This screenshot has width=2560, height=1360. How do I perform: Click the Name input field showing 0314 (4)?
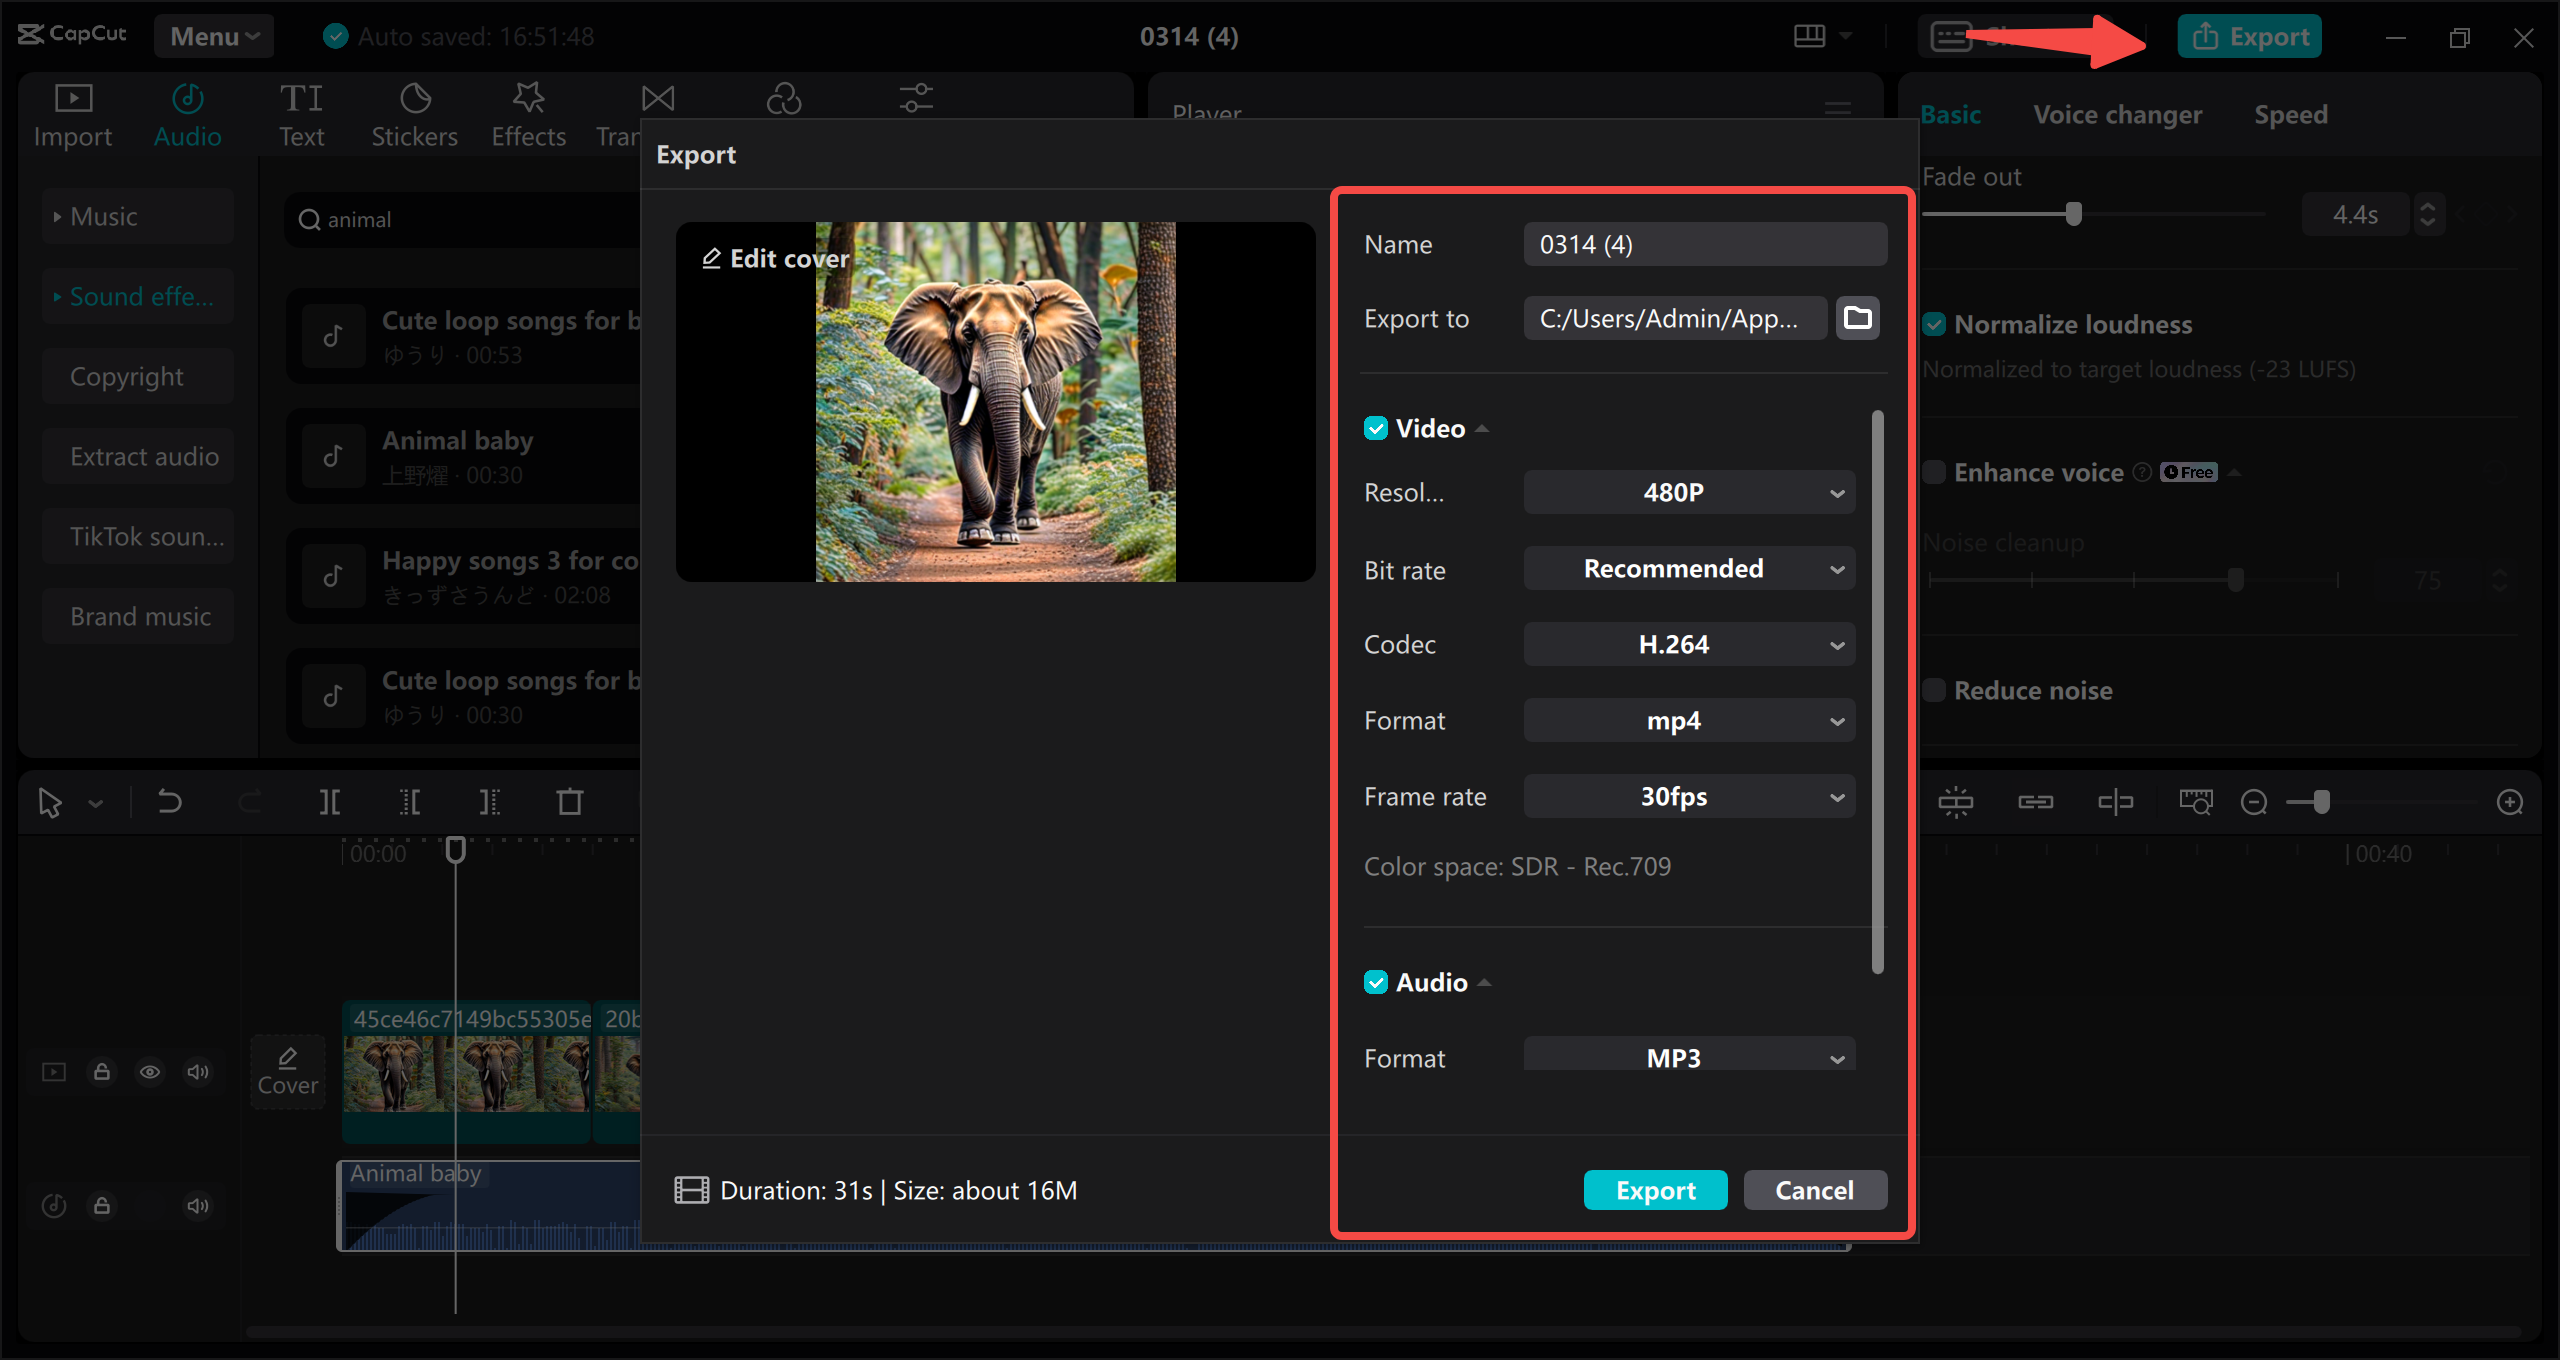(x=1705, y=243)
